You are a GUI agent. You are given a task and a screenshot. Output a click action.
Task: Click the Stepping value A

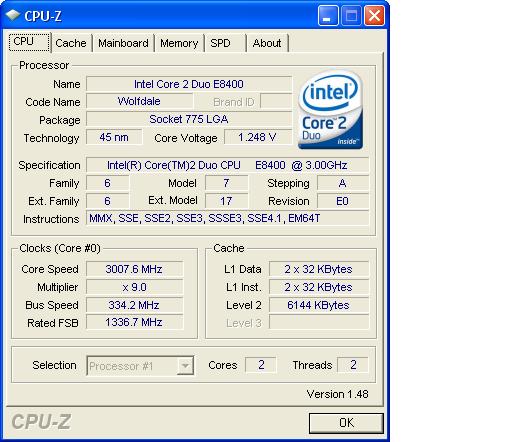[343, 183]
